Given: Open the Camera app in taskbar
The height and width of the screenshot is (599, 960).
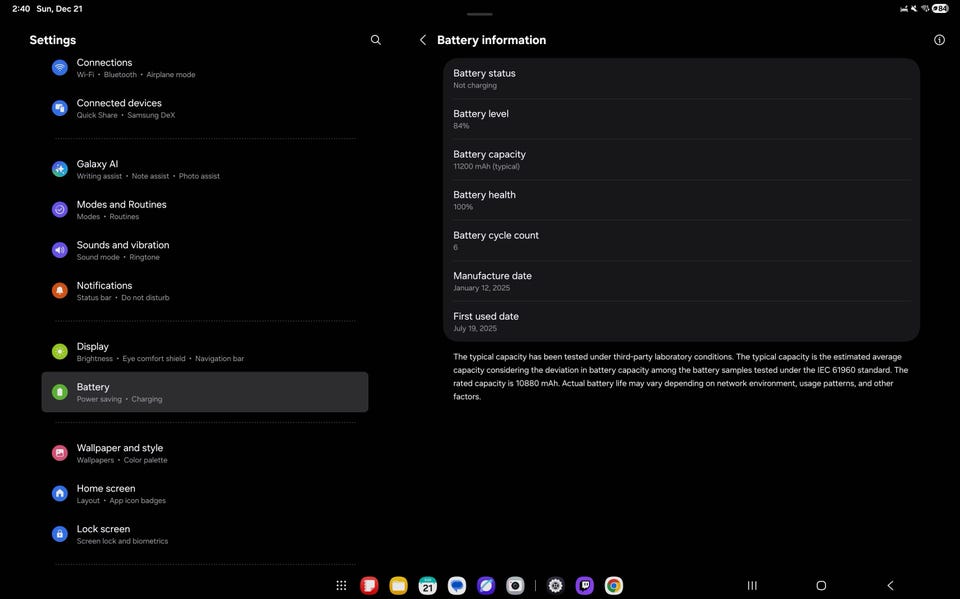Looking at the screenshot, I should pos(515,586).
